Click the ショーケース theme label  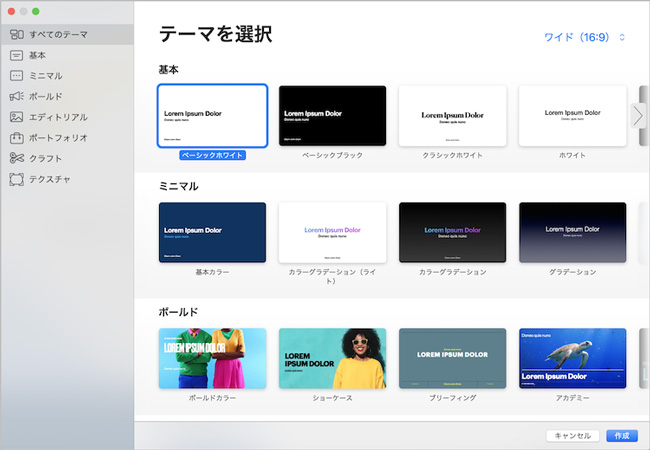[x=332, y=398]
